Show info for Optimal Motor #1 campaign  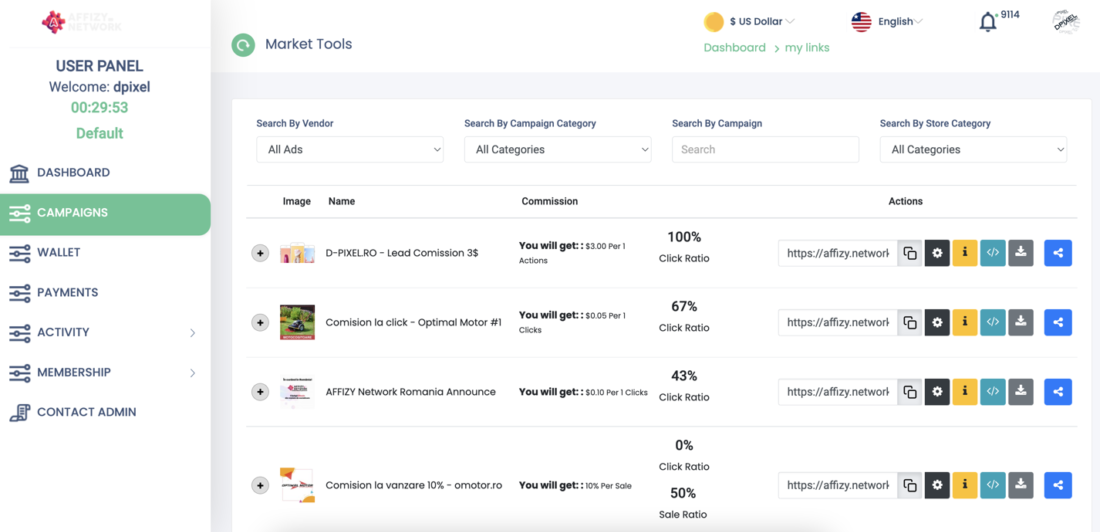click(x=965, y=323)
